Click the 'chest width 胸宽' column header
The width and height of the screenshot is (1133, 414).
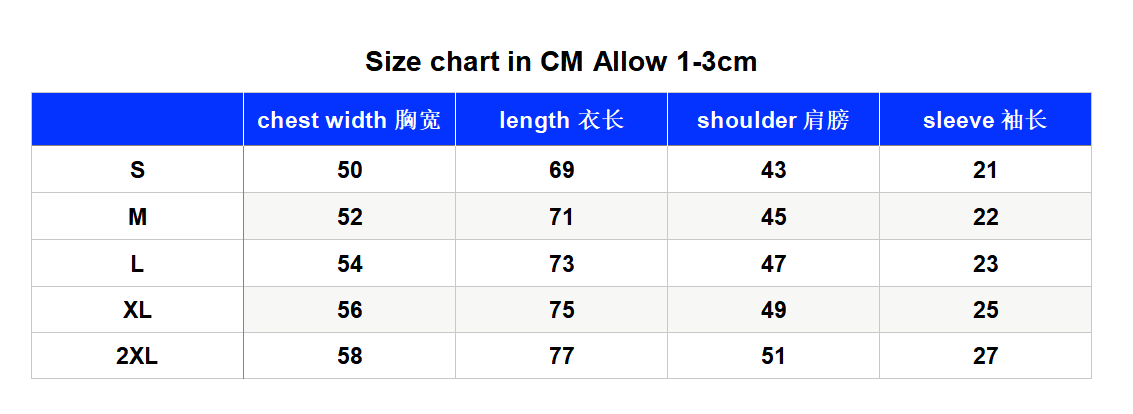(x=349, y=120)
